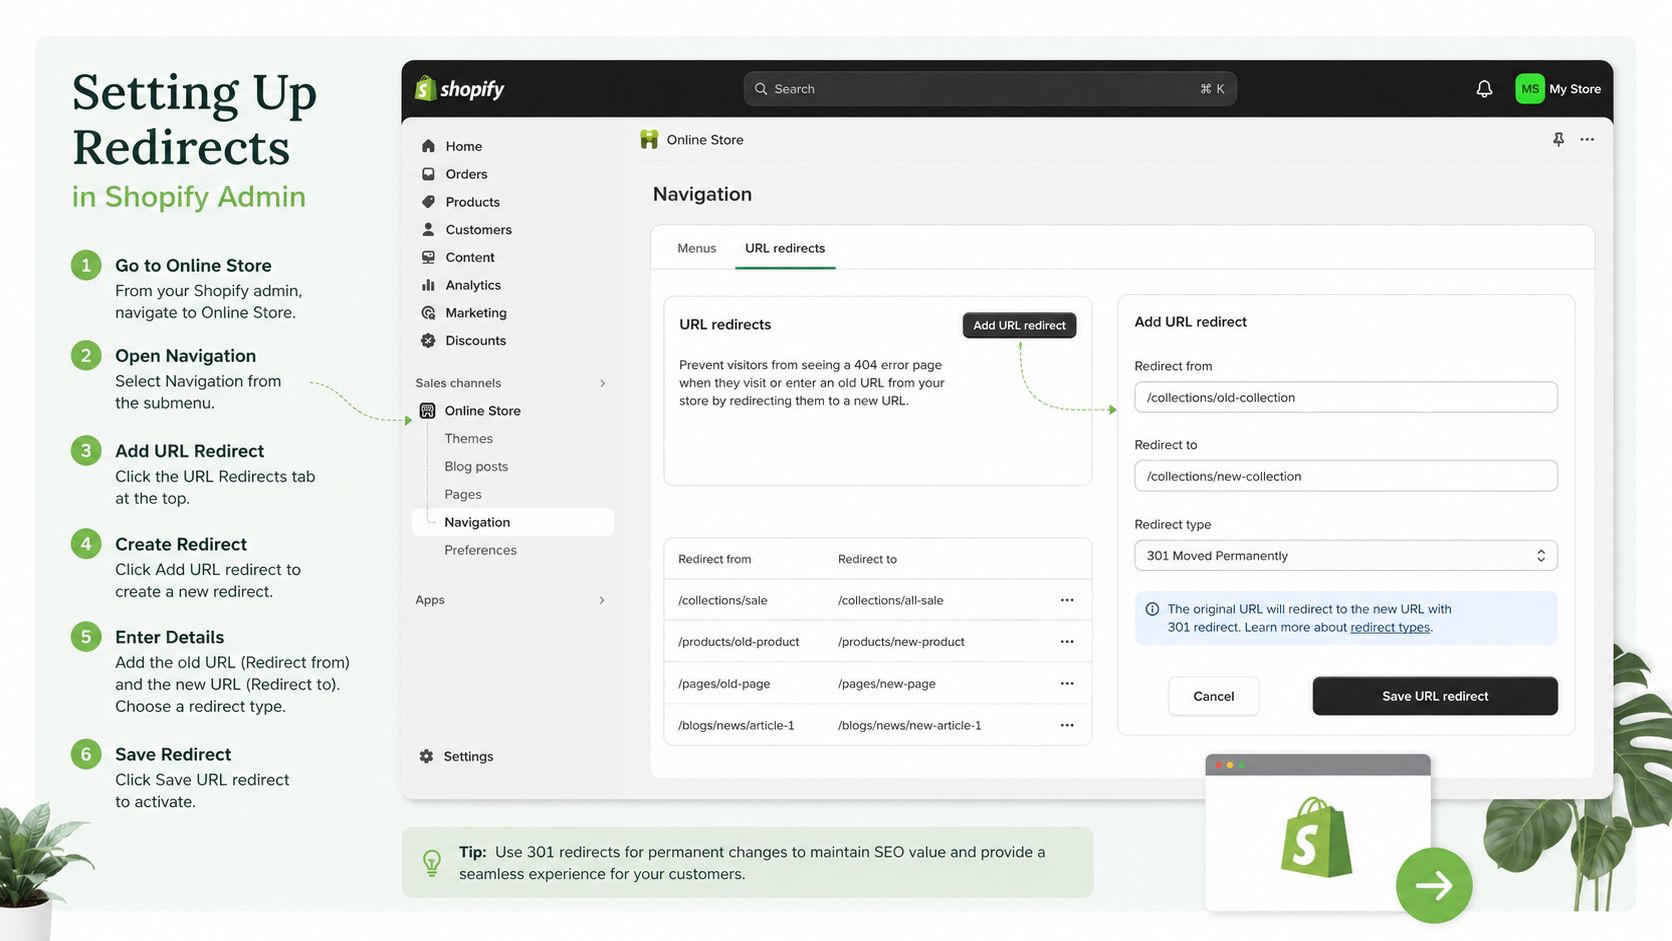
Task: Click the /collections/all-sale cell
Action: [x=891, y=600]
